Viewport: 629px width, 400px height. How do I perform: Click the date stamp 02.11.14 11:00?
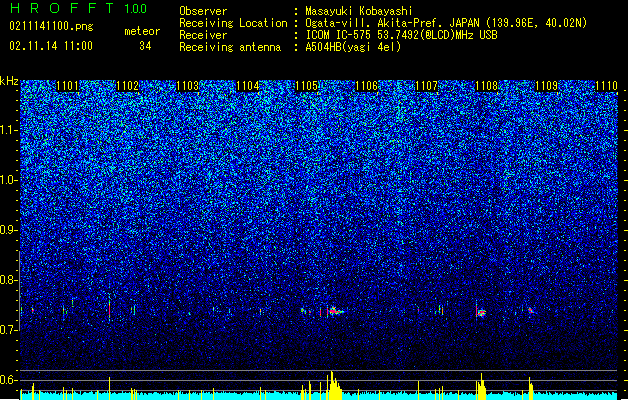click(x=51, y=46)
